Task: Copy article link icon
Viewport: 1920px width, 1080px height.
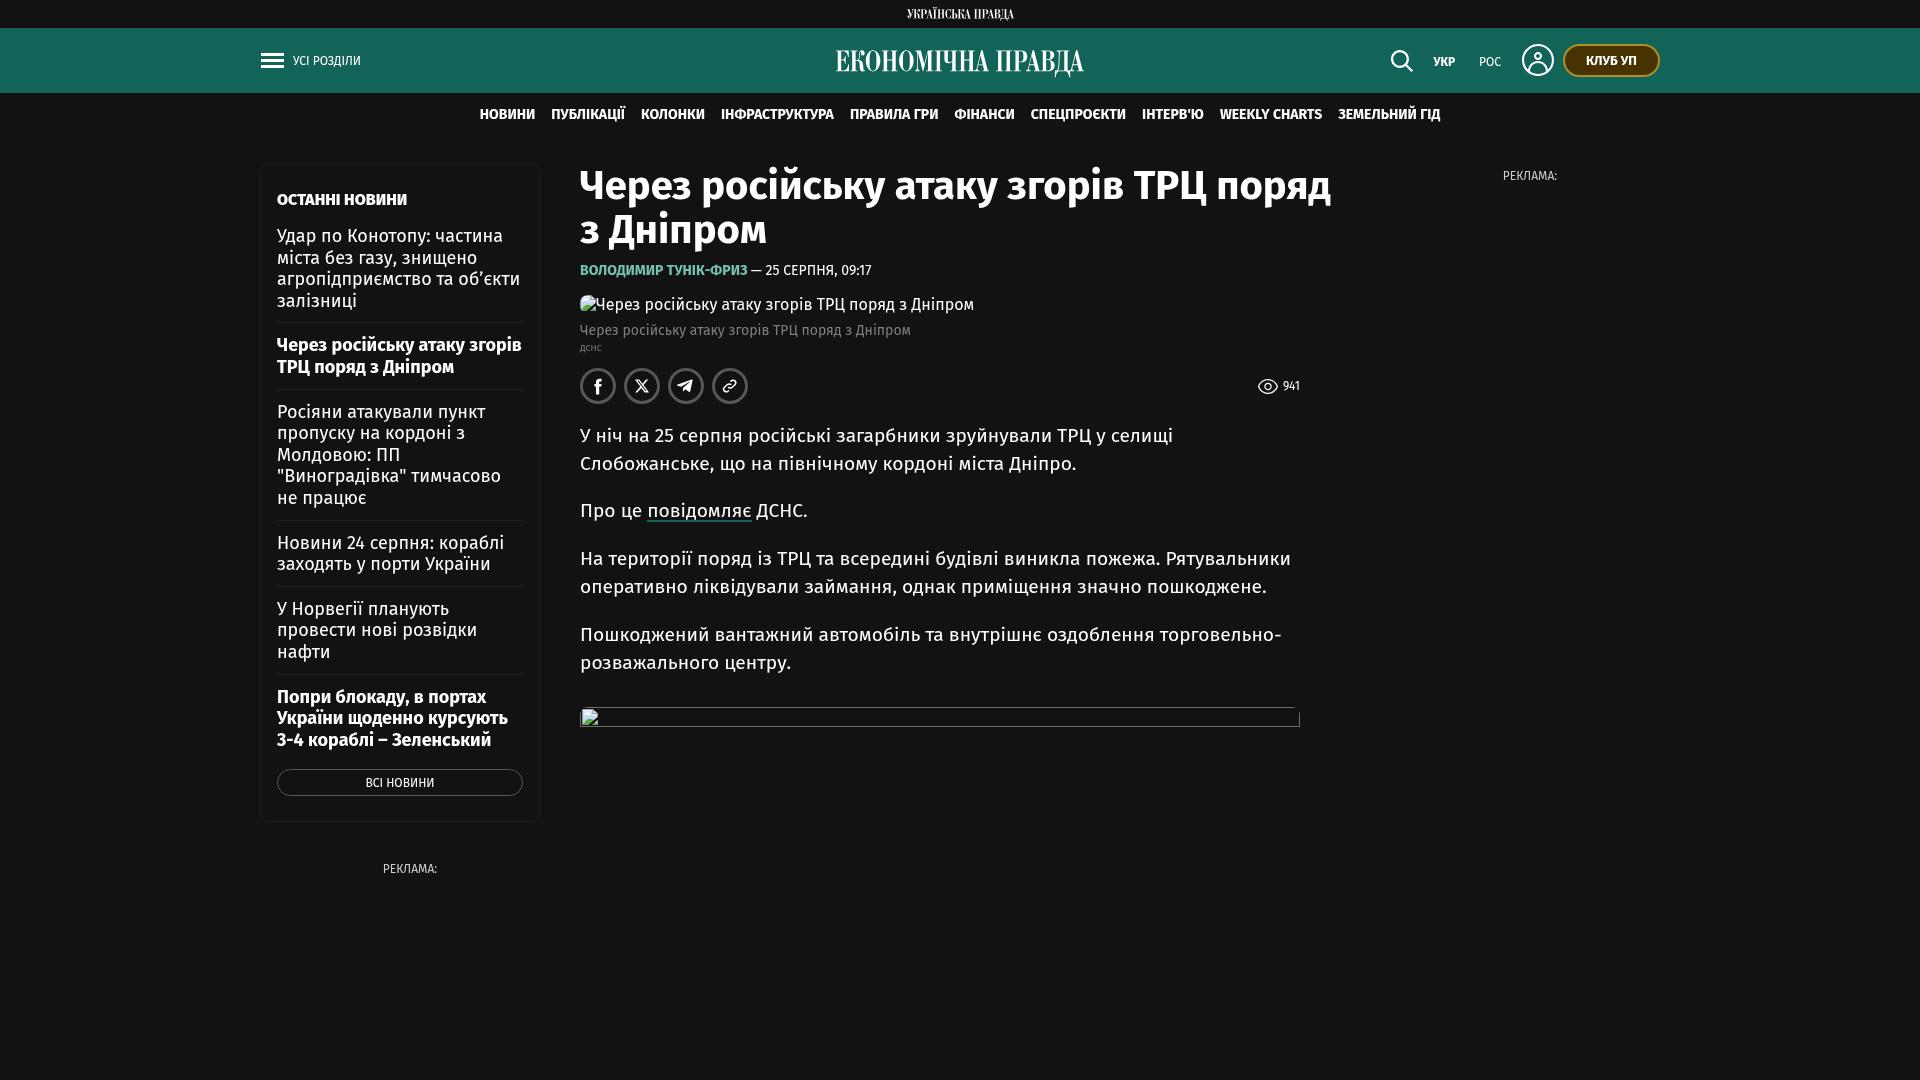Action: pos(730,386)
